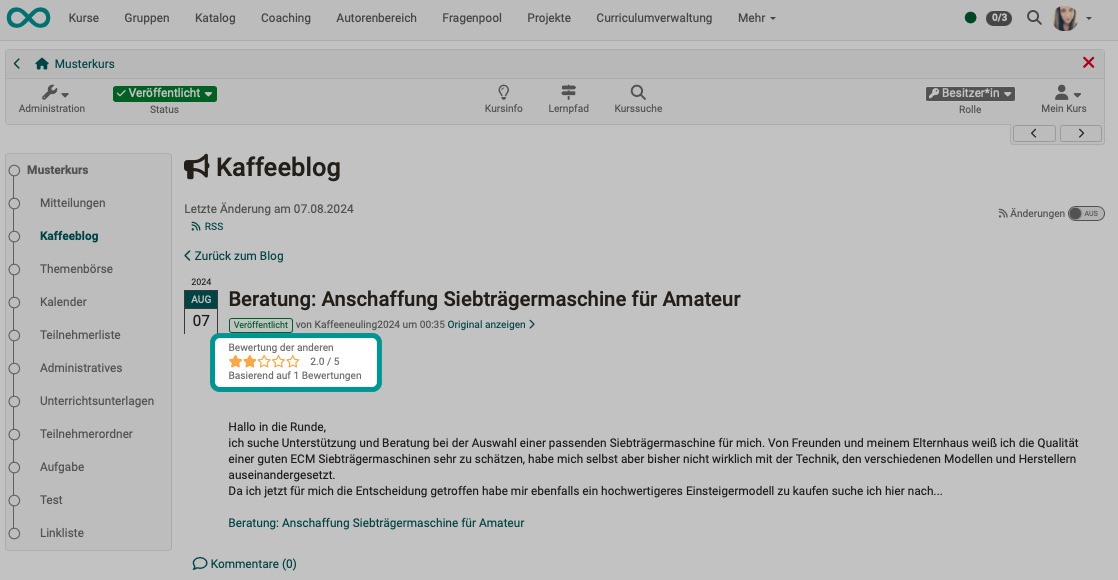Subscribe to the blog via the RSS icon

195,226
